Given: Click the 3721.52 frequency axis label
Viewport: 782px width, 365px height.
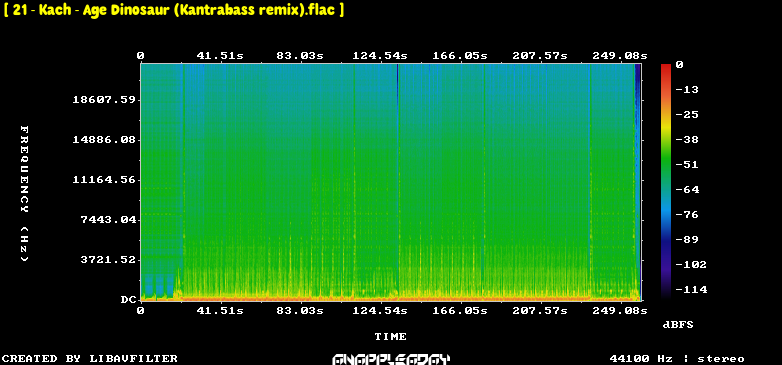Looking at the screenshot, I should 108,259.
